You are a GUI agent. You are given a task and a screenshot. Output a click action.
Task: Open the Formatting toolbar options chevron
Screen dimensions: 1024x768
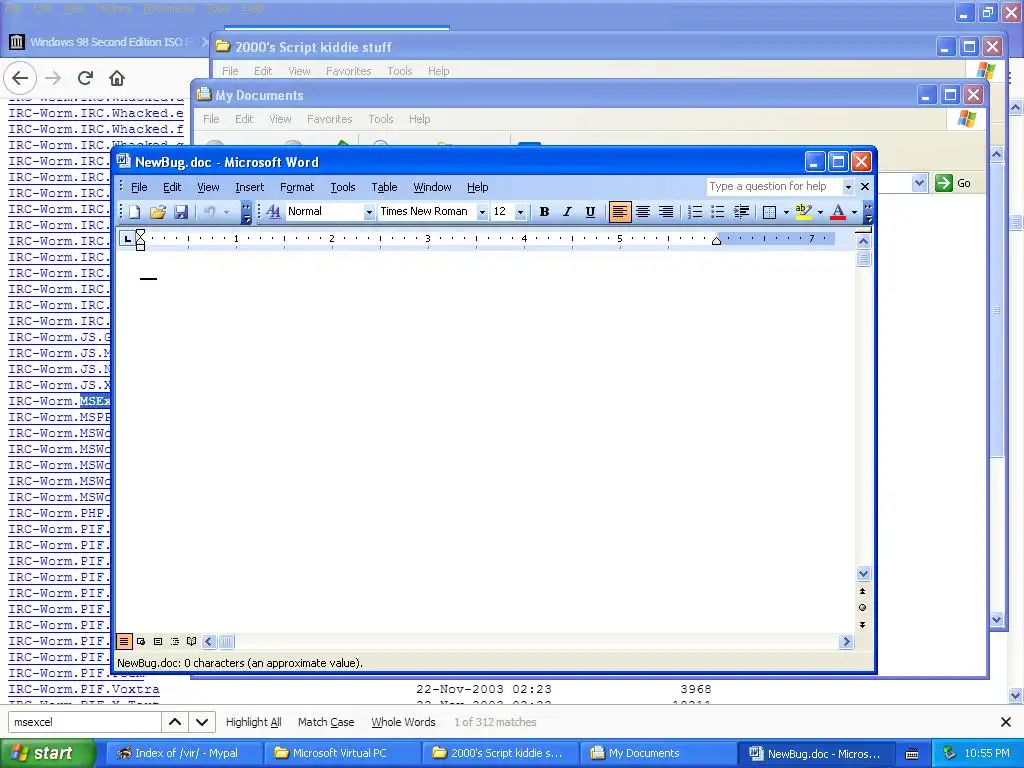point(868,212)
